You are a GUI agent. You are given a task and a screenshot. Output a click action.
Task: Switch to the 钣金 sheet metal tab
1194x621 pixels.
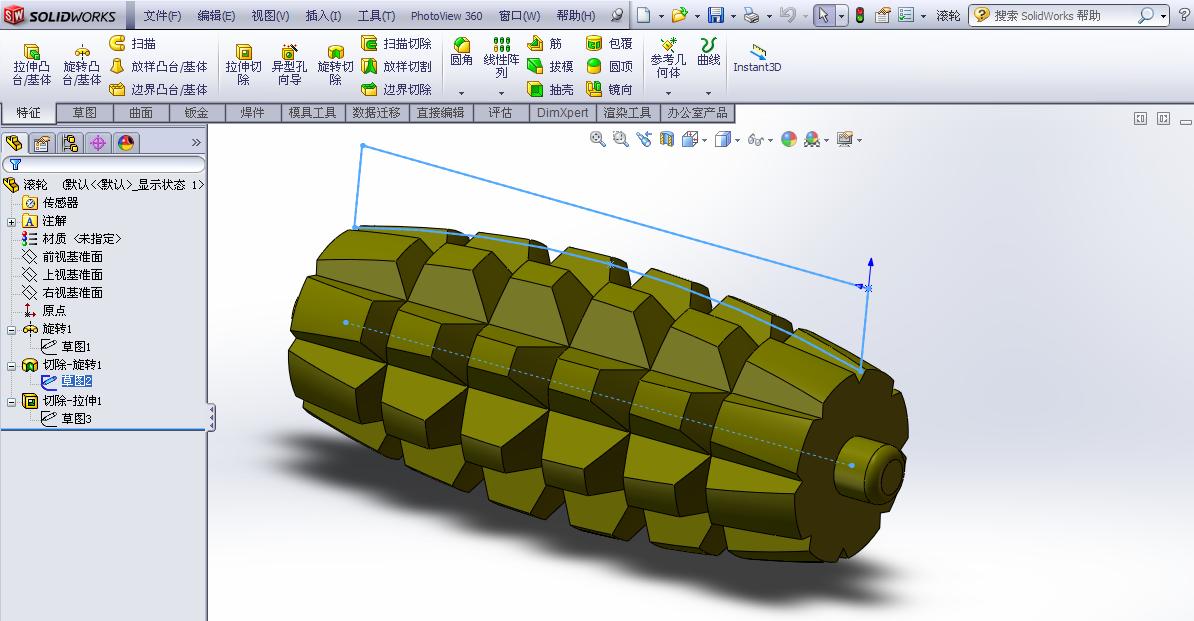196,113
